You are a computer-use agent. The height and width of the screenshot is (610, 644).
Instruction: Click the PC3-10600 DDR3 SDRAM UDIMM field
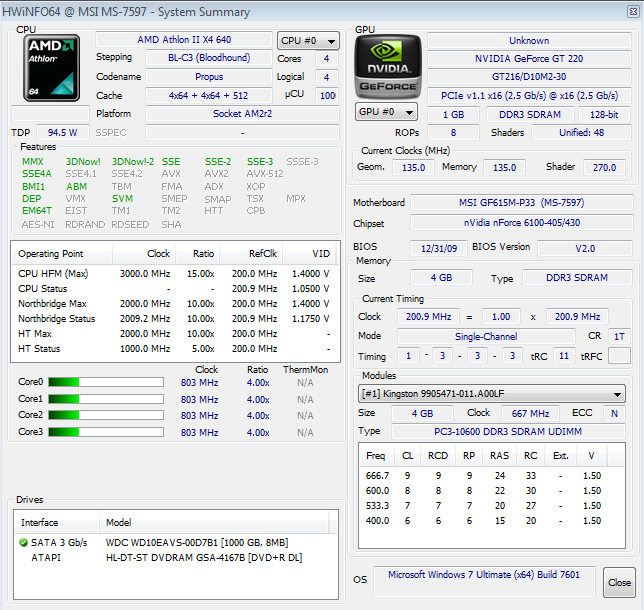click(508, 432)
